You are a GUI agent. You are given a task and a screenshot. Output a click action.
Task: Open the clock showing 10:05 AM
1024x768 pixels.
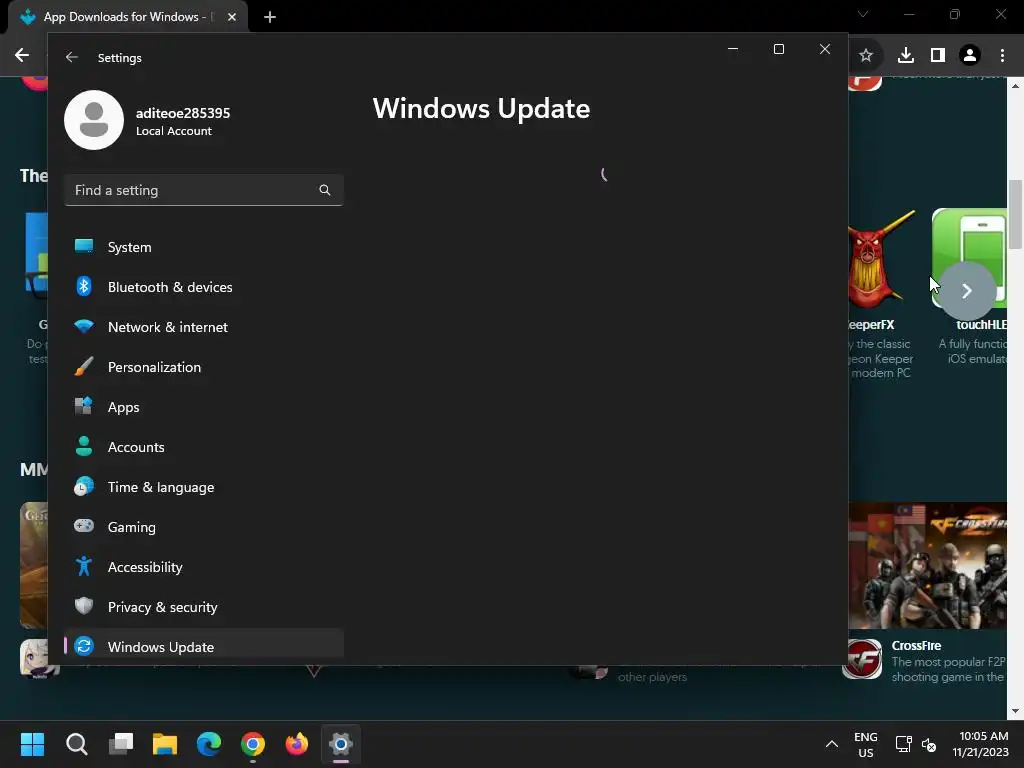980,744
